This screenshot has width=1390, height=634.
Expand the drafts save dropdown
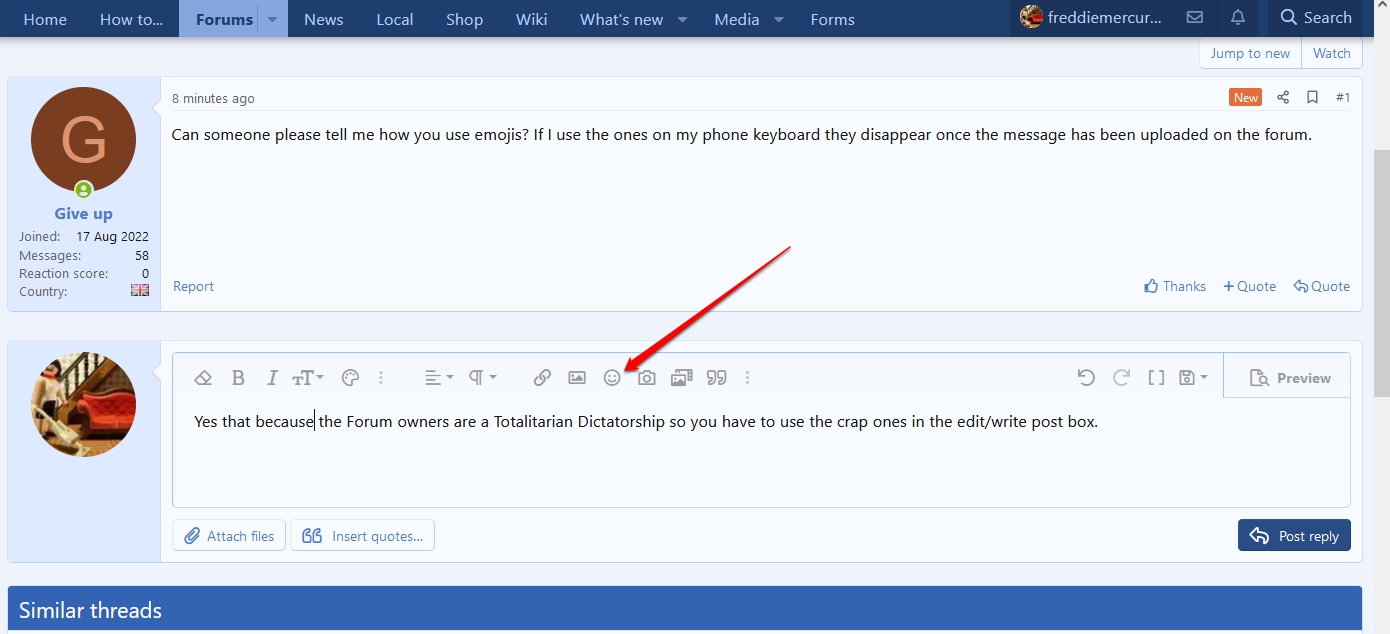pyautogui.click(x=1193, y=378)
